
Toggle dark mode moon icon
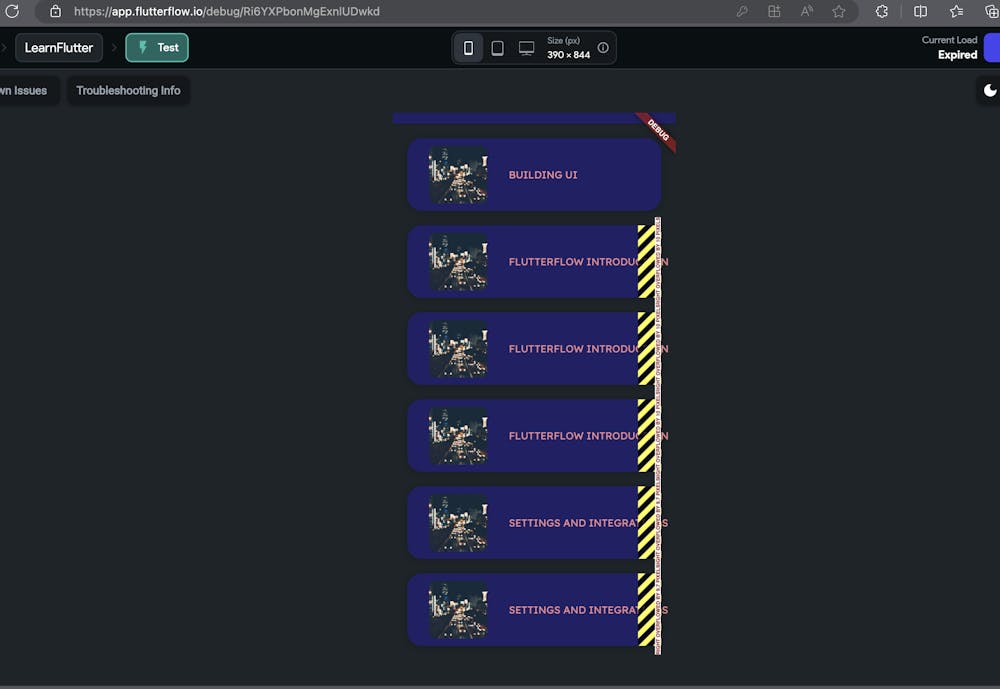(x=989, y=91)
